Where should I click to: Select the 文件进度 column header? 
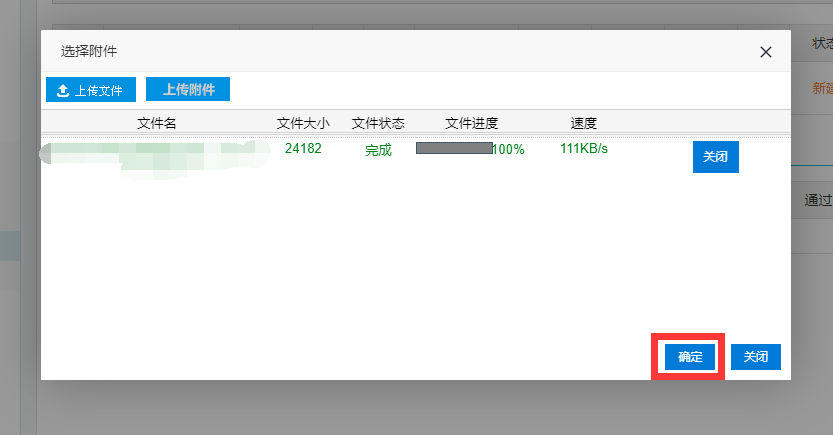[471, 124]
